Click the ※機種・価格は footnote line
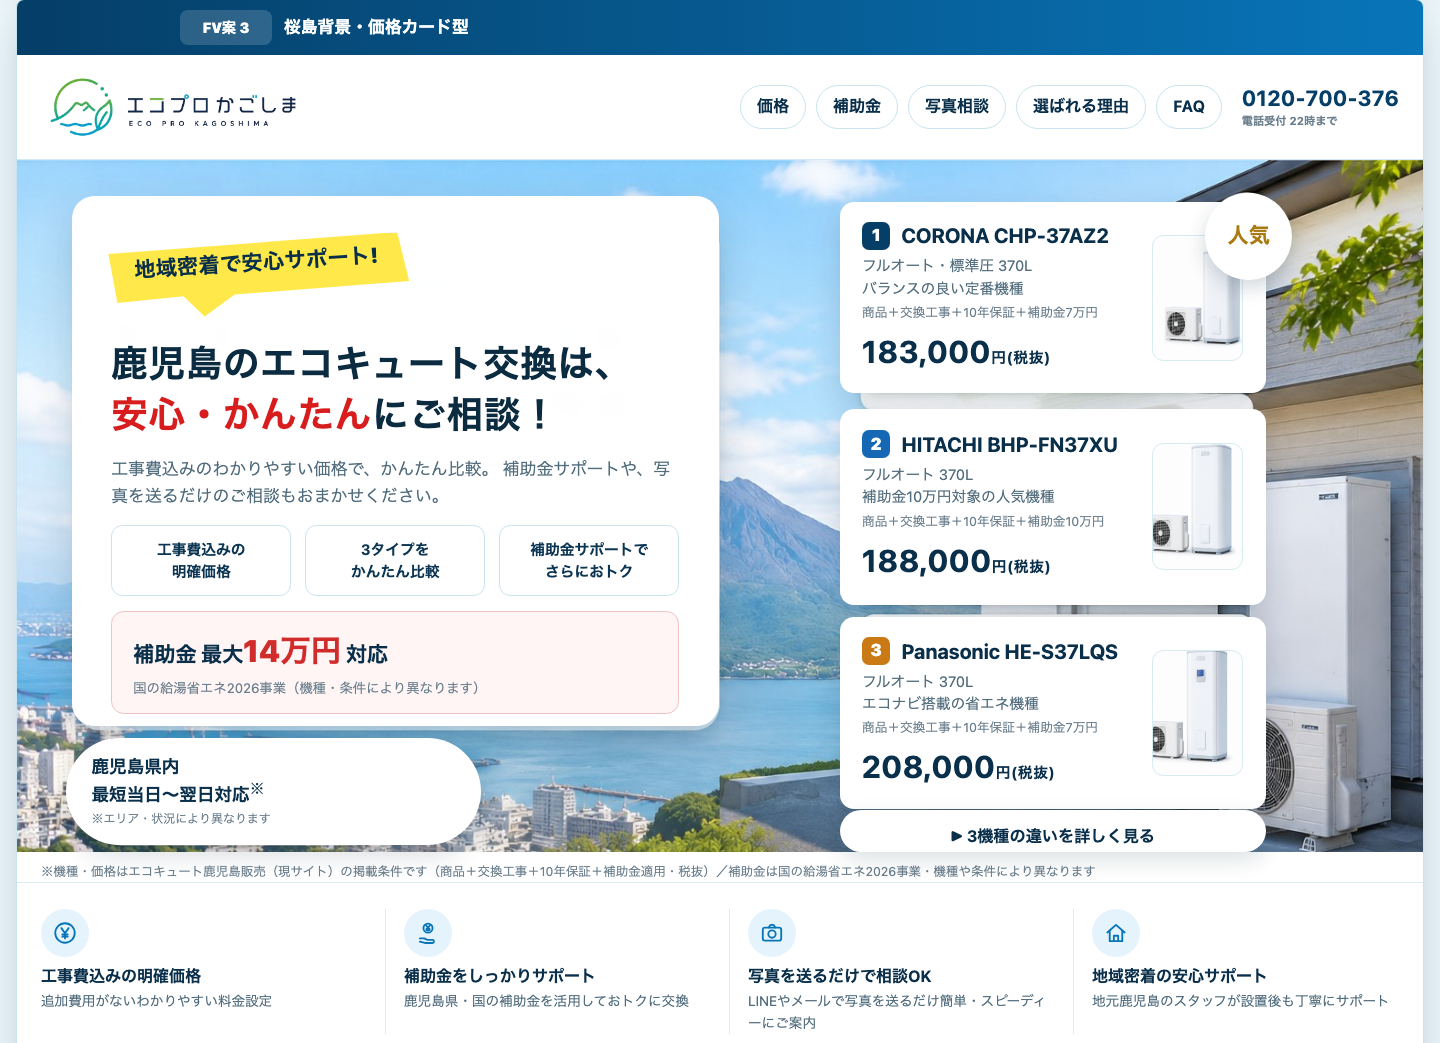Viewport: 1440px width, 1043px height. tap(568, 871)
